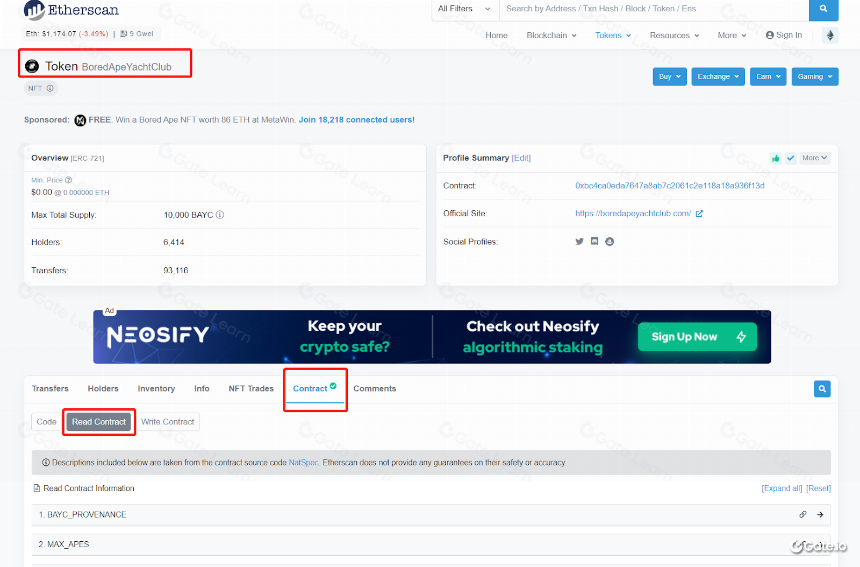Expand the Tokens menu
This screenshot has height=567, width=860.
613,35
